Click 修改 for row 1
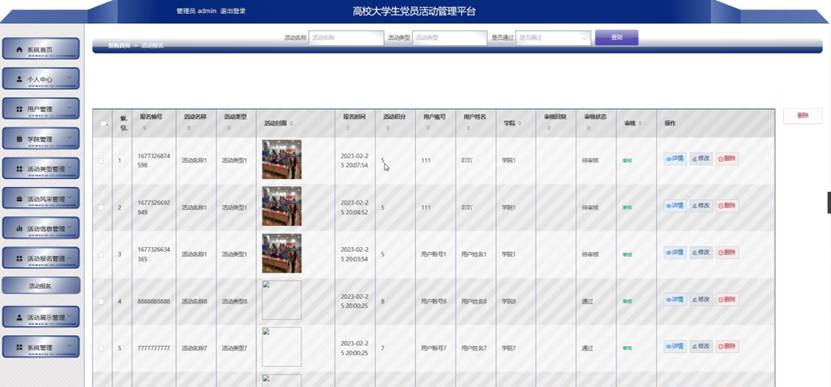The height and width of the screenshot is (387, 831). (x=701, y=159)
